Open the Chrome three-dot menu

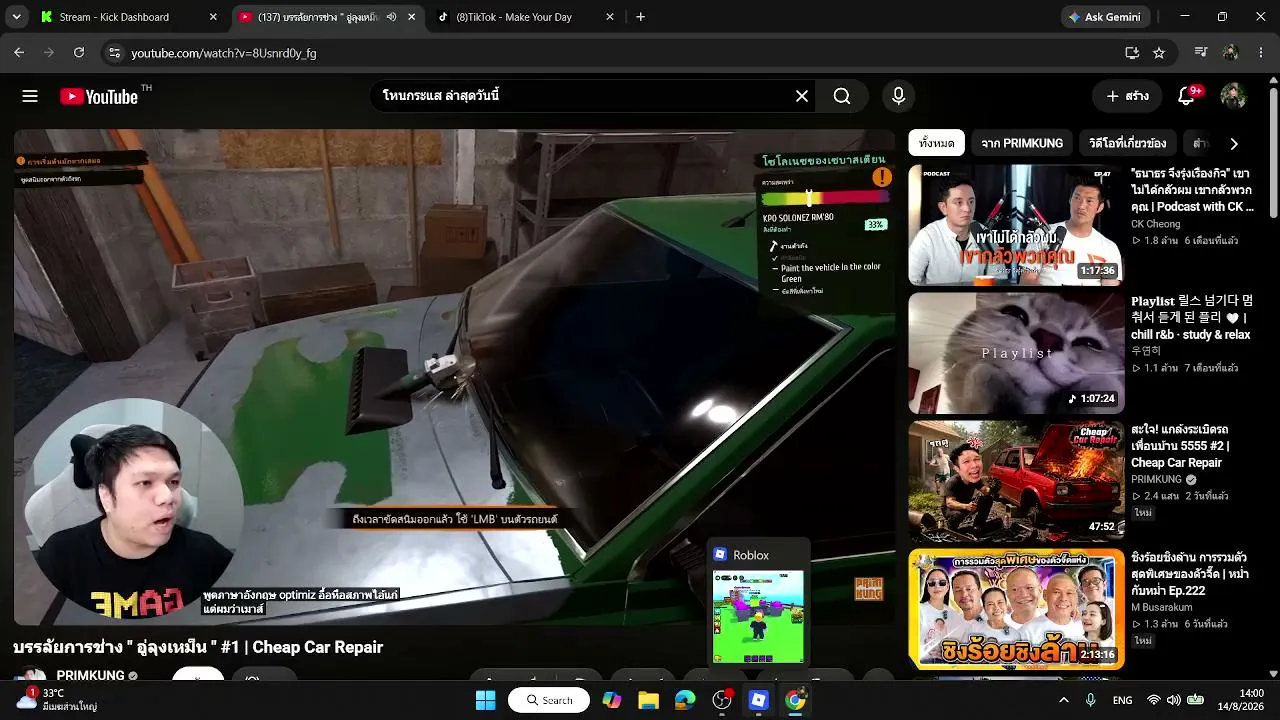[x=1260, y=52]
